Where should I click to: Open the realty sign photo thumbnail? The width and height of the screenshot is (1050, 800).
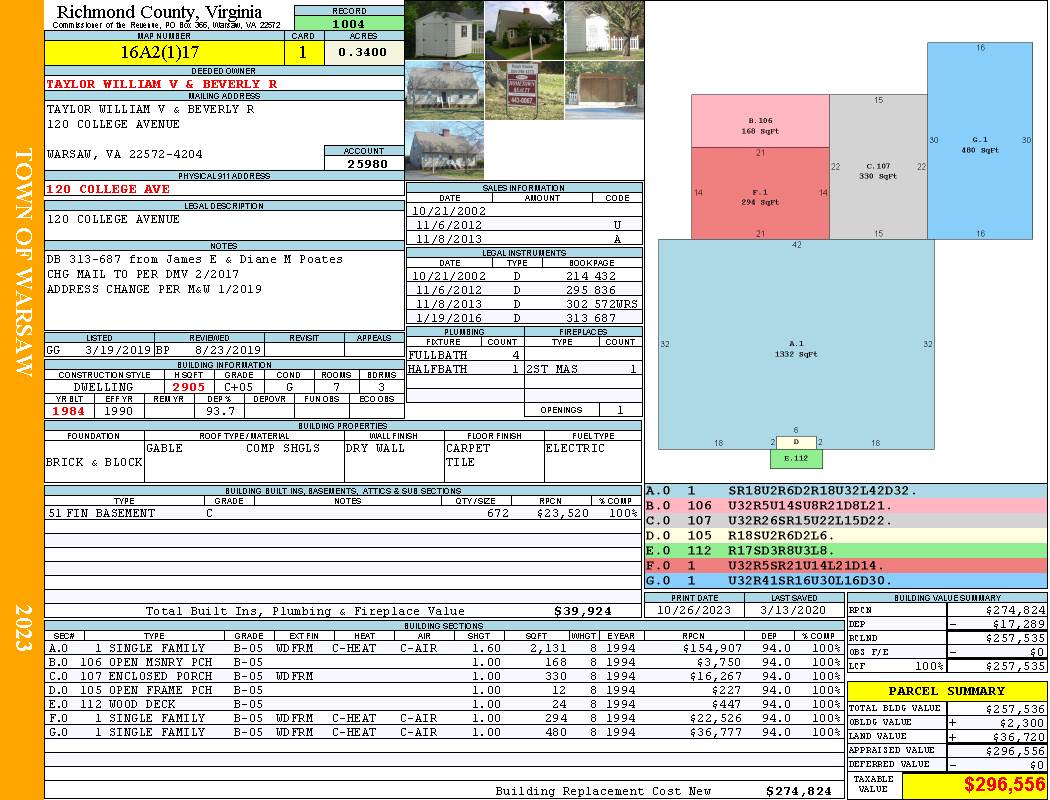[524, 90]
